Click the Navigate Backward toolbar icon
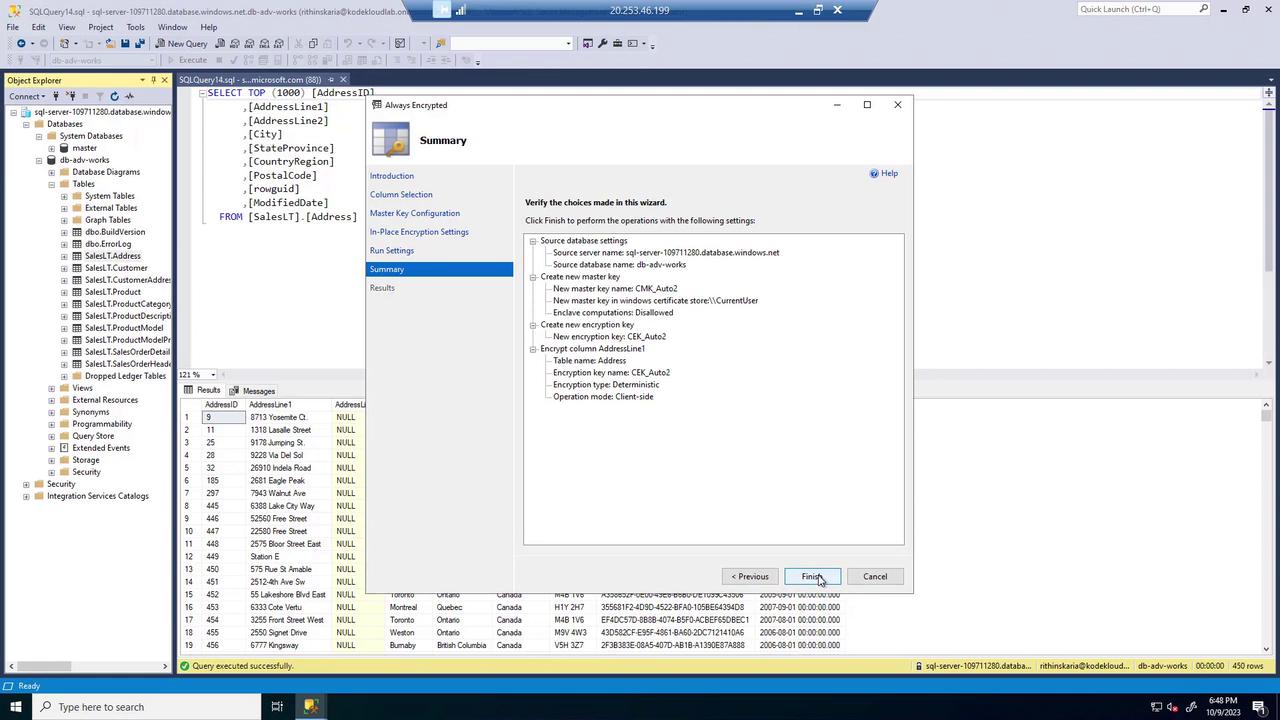Screen dimensions: 1280x720 20,44
